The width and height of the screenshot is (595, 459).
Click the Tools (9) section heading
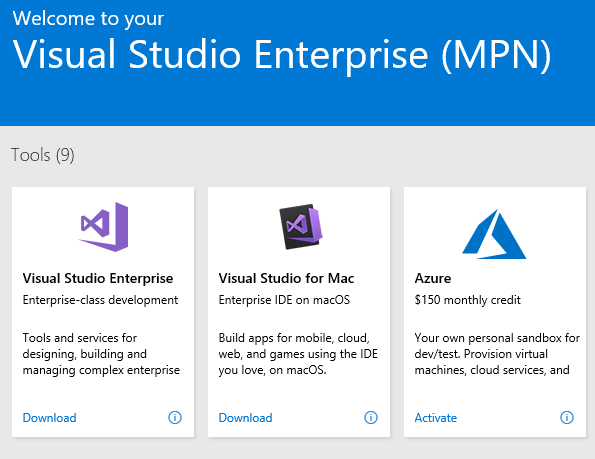tap(43, 155)
